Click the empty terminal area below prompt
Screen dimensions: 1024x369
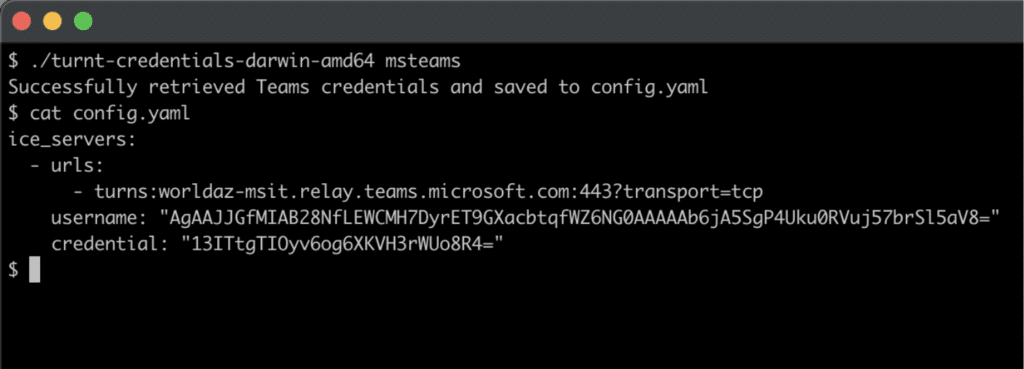tap(512, 325)
